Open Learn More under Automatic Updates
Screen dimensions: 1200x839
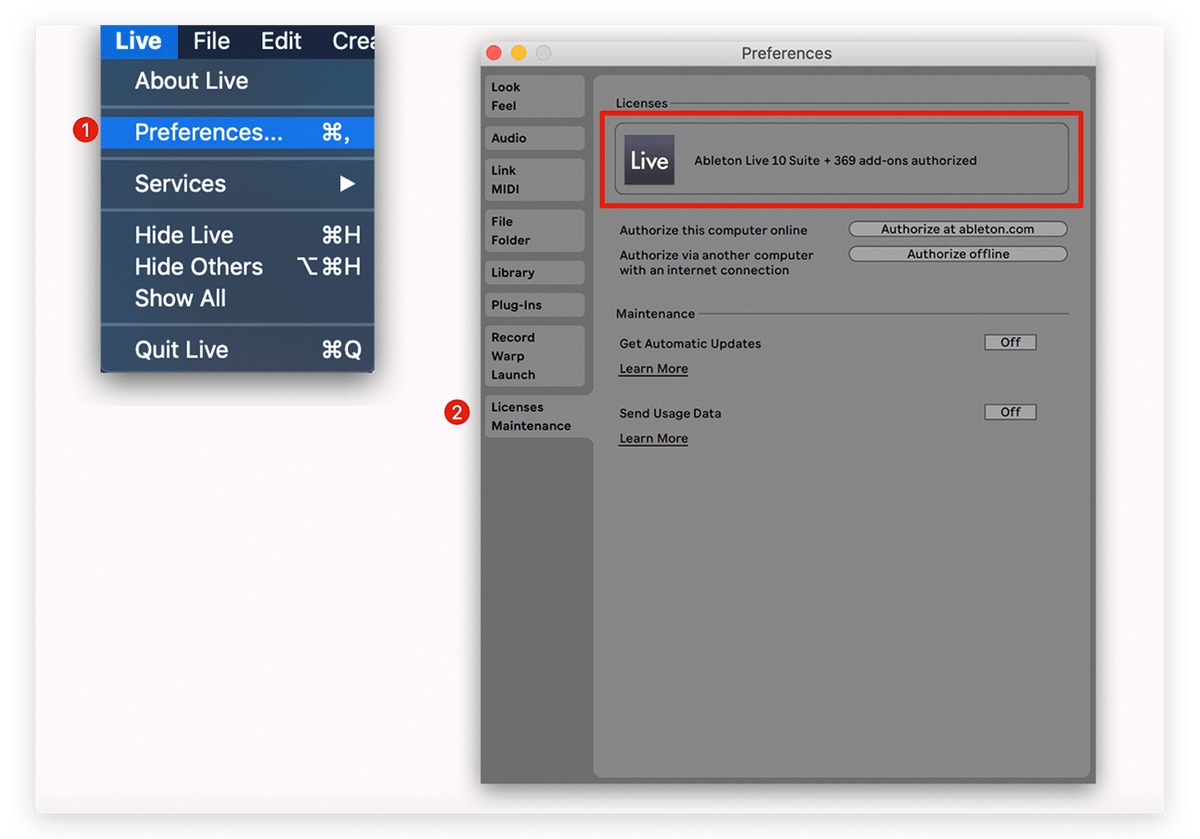653,369
